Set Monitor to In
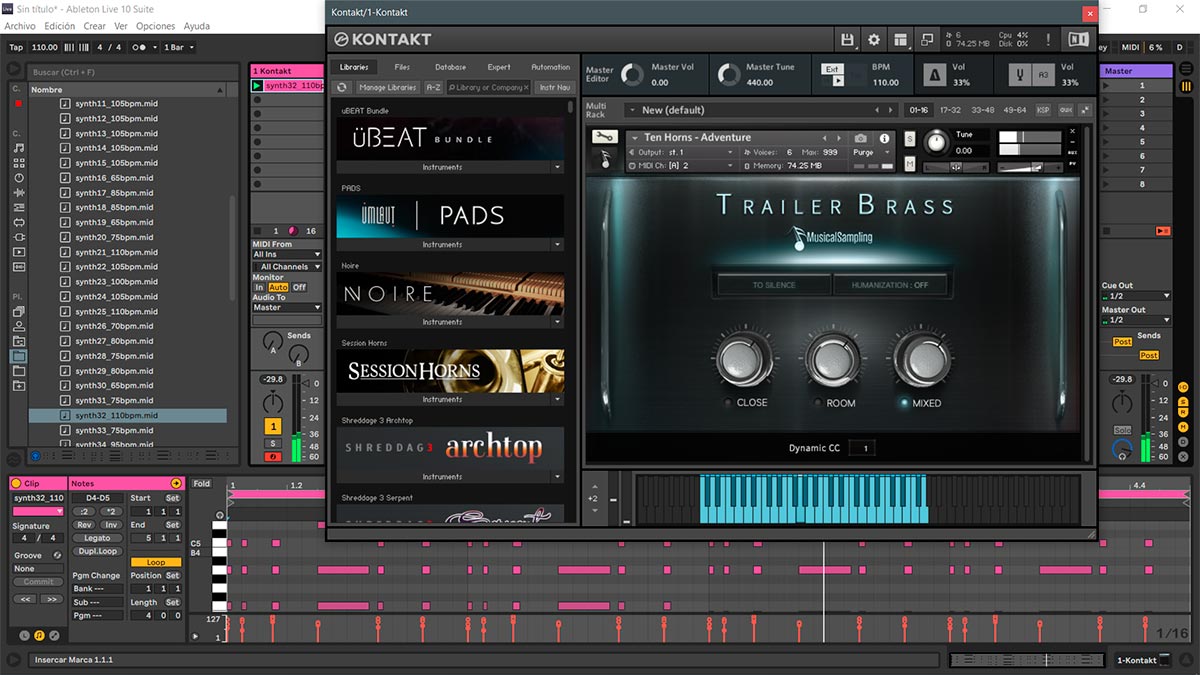Viewport: 1200px width, 675px height. pos(259,287)
